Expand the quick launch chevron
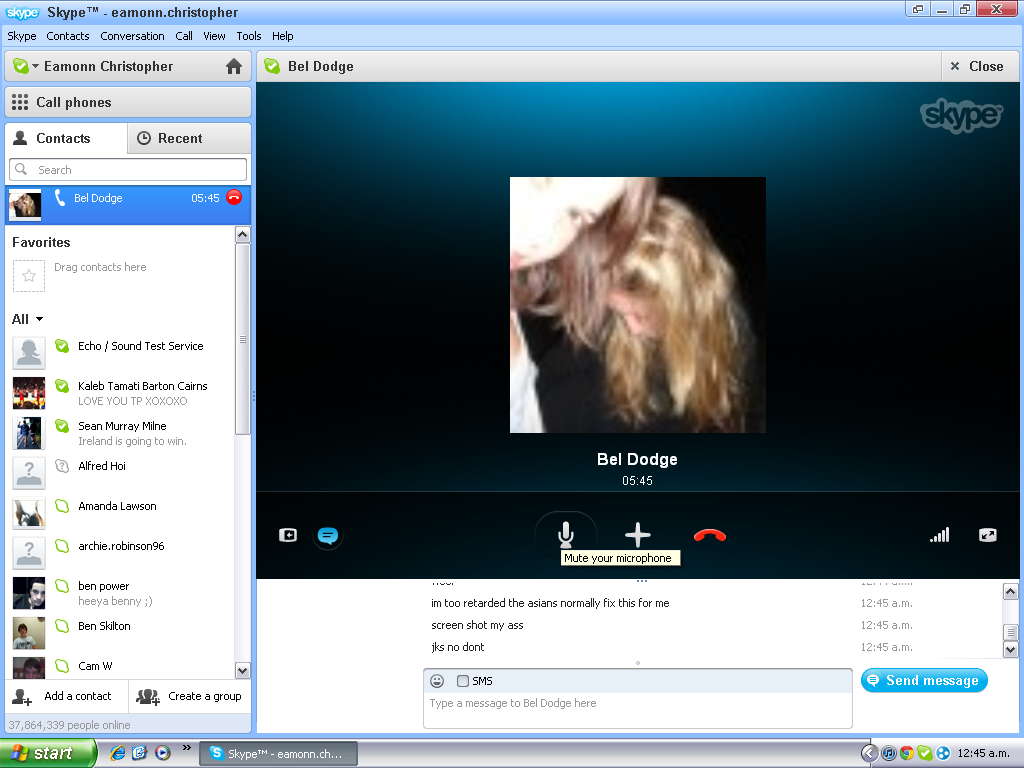1024x768 pixels. pyautogui.click(x=186, y=748)
